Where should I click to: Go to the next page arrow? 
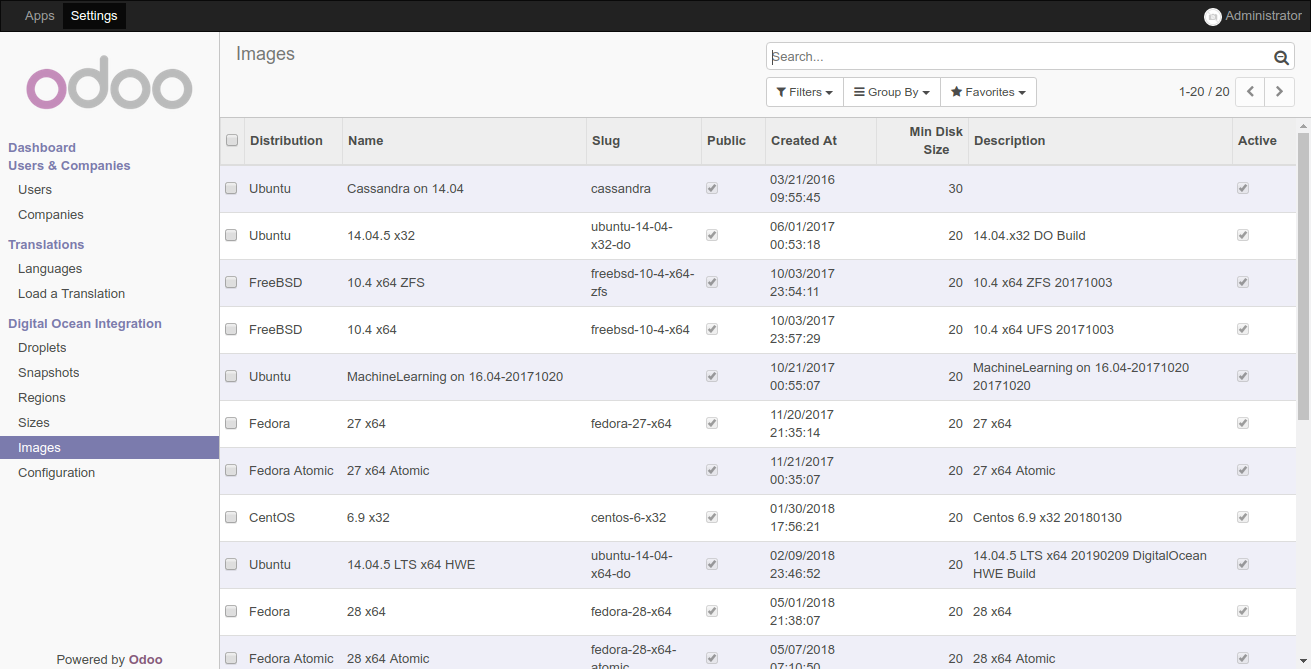coord(1280,92)
